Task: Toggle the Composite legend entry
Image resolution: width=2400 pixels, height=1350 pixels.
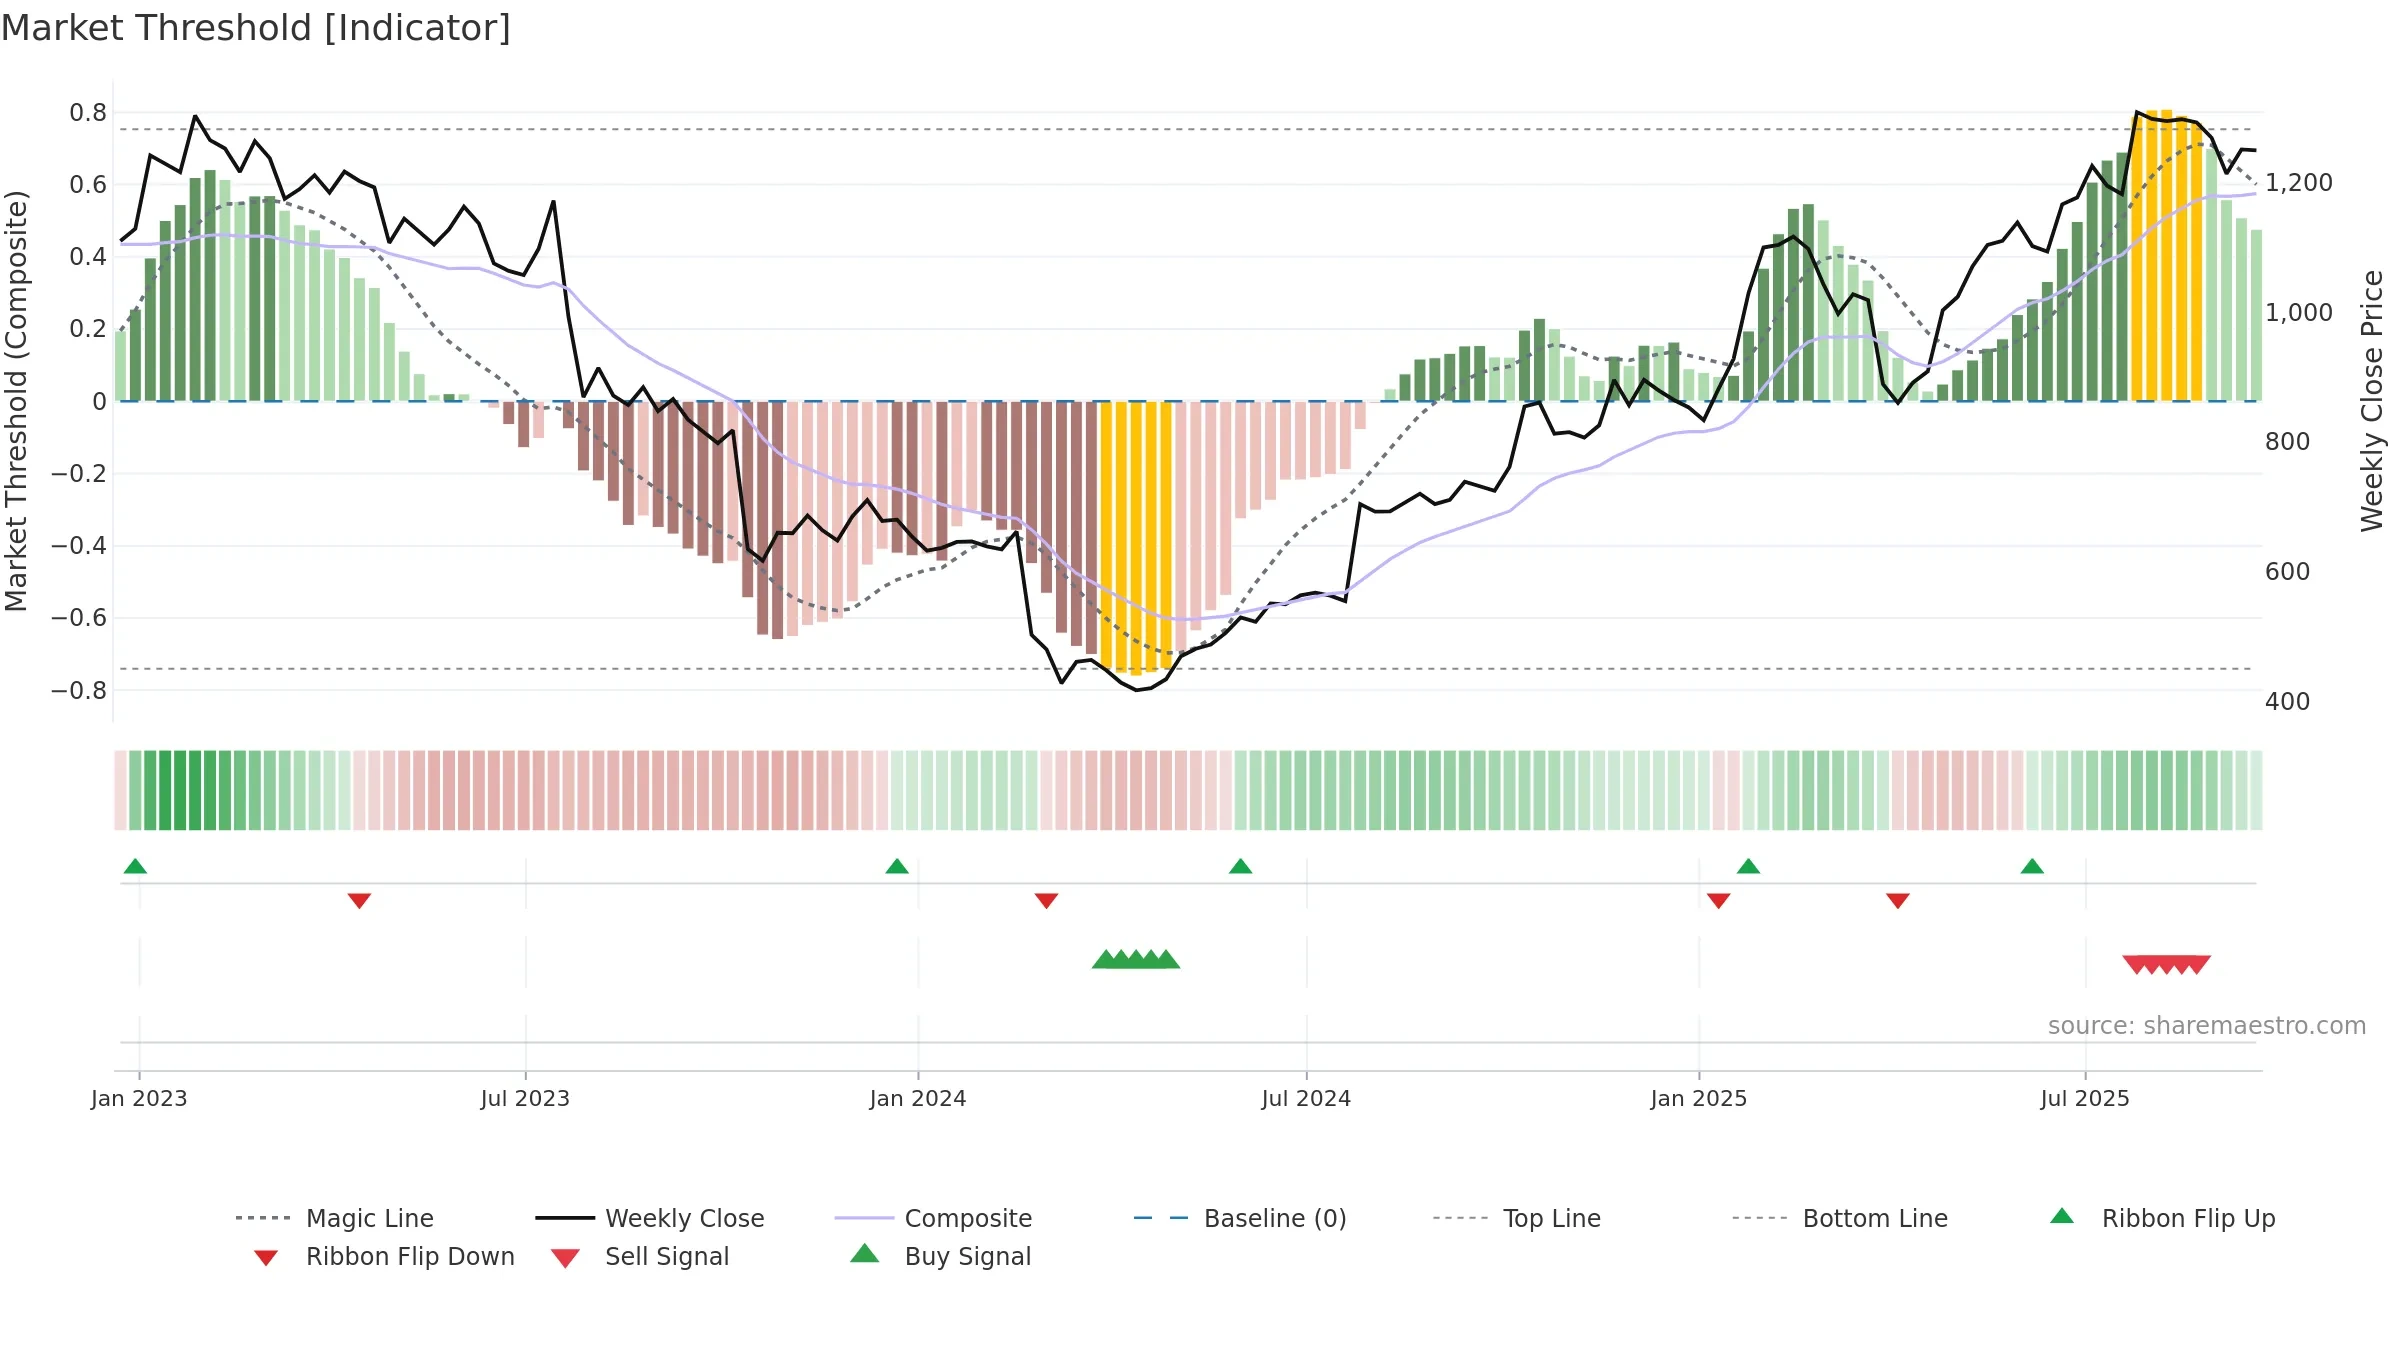Action: point(933,1218)
